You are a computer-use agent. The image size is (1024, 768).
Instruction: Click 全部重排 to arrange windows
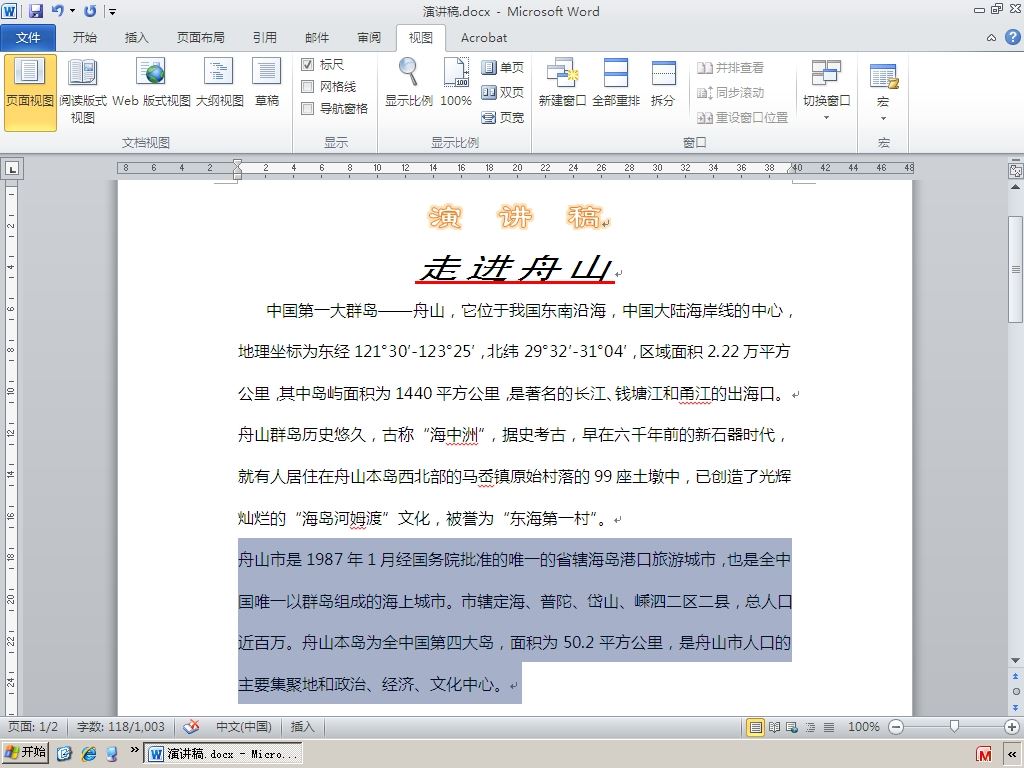click(x=616, y=82)
